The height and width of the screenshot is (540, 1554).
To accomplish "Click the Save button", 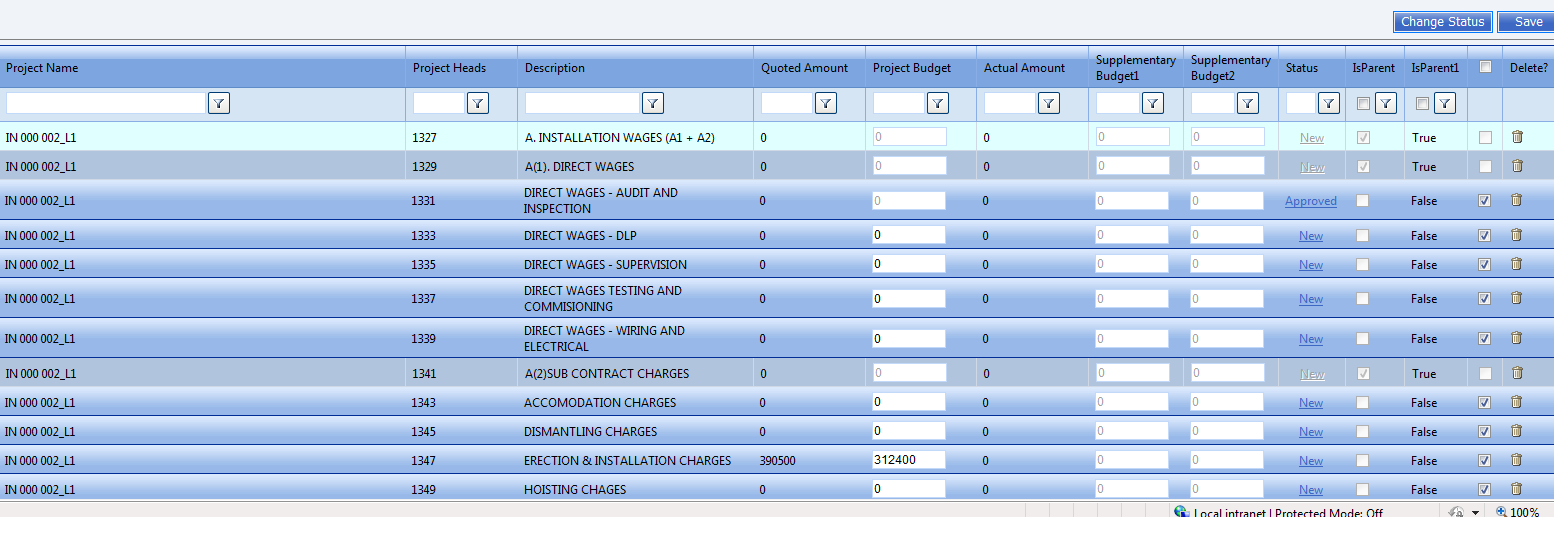I will (x=1528, y=22).
